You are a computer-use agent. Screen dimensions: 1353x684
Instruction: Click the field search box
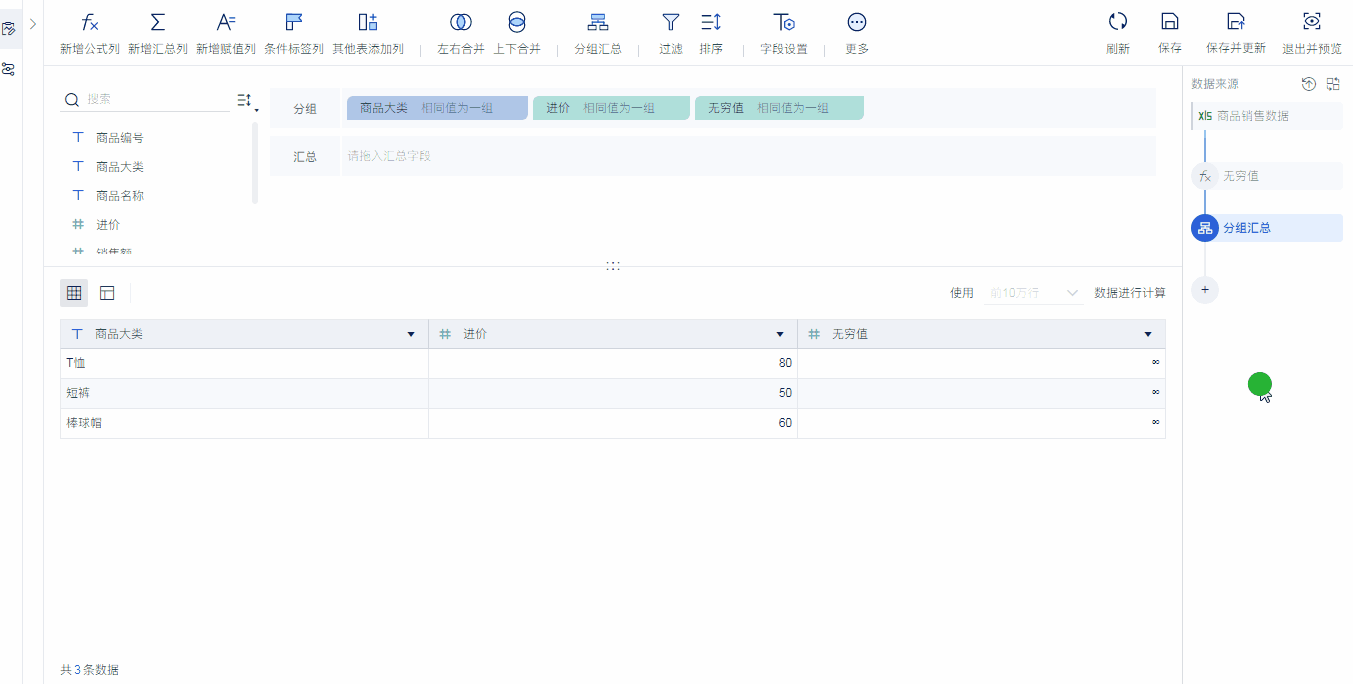point(147,99)
